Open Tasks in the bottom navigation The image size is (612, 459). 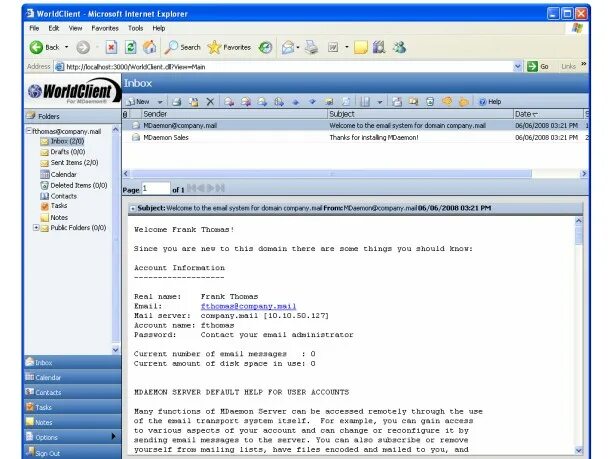73,407
